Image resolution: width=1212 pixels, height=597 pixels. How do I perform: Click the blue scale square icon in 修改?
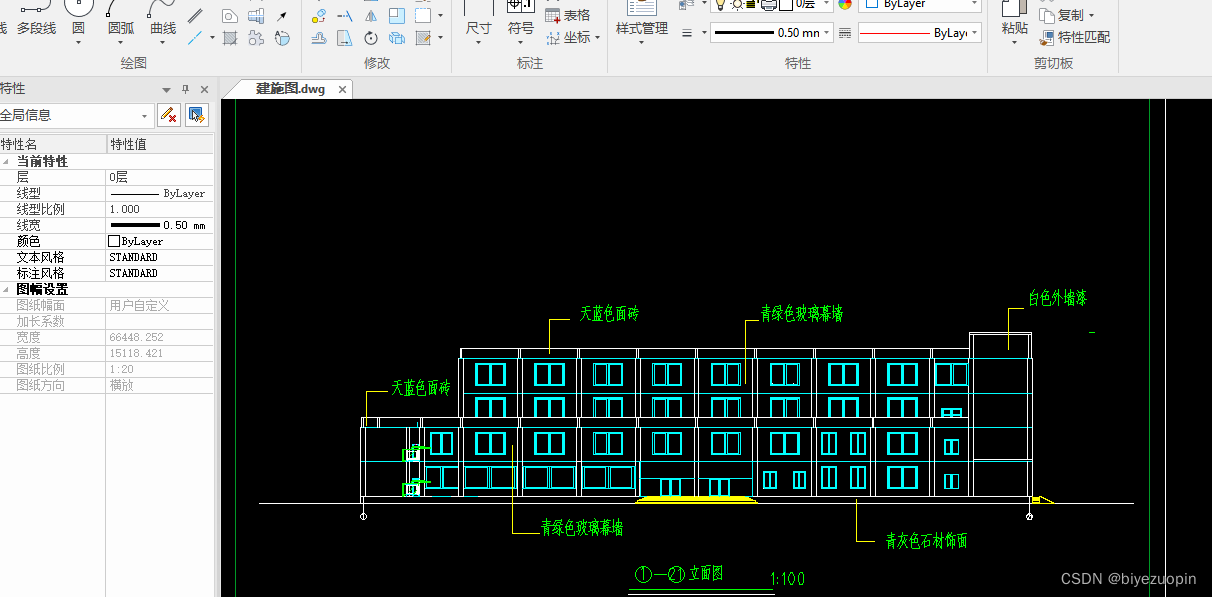[397, 16]
